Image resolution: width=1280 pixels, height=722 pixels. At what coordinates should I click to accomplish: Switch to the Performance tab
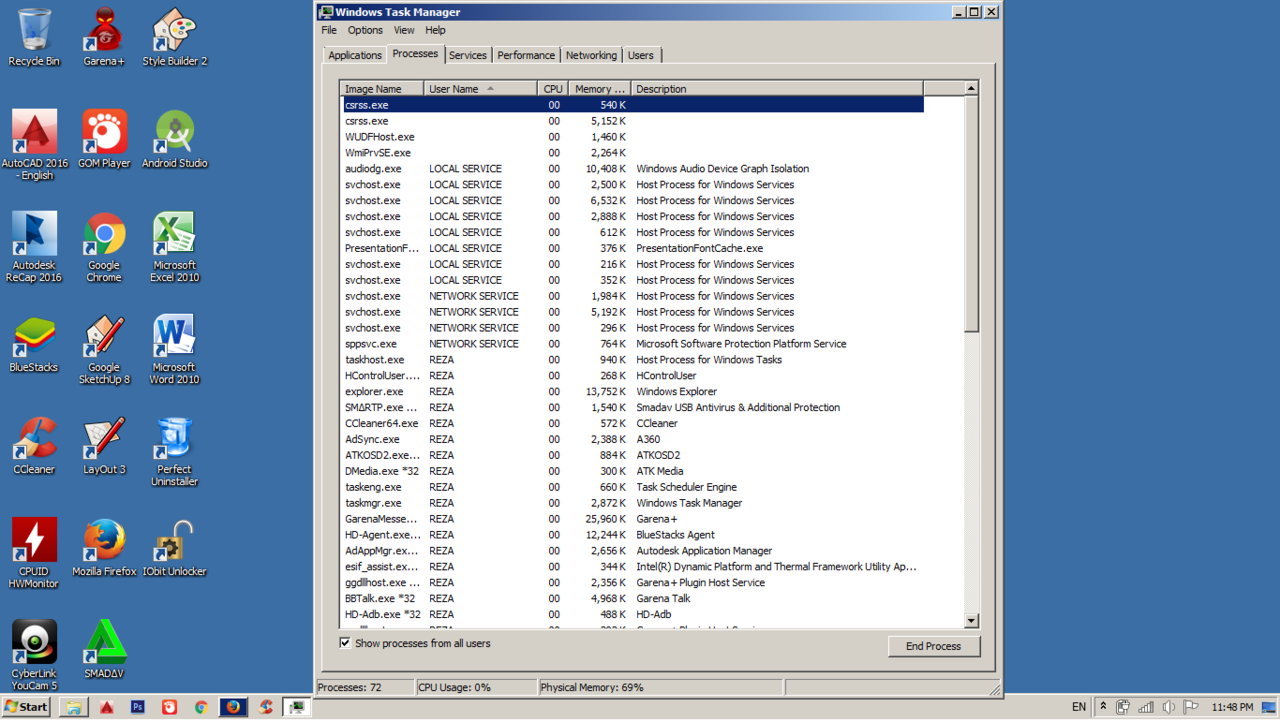526,56
